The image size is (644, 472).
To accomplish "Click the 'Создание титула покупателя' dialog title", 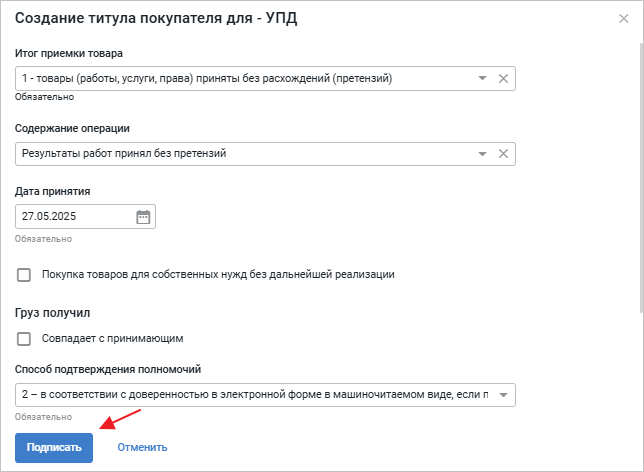I will [155, 18].
